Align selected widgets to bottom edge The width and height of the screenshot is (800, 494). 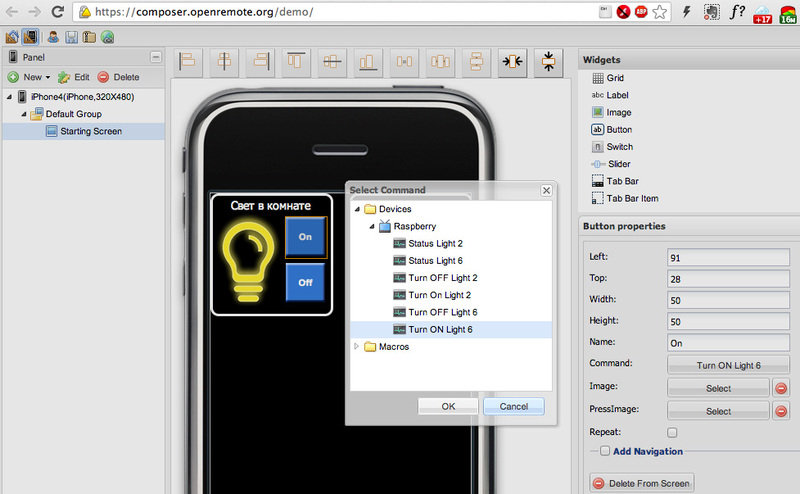pos(368,62)
